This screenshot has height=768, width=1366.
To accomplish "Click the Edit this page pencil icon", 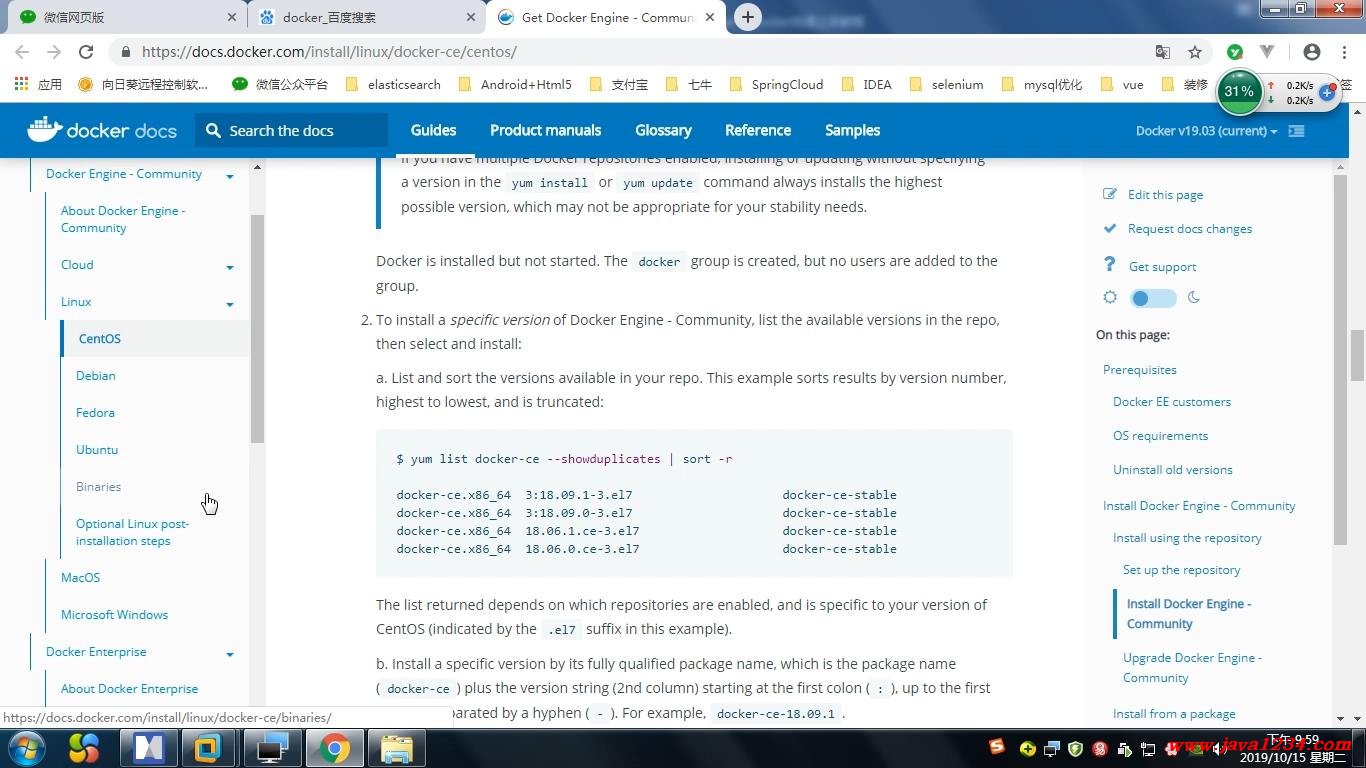I will (1110, 194).
